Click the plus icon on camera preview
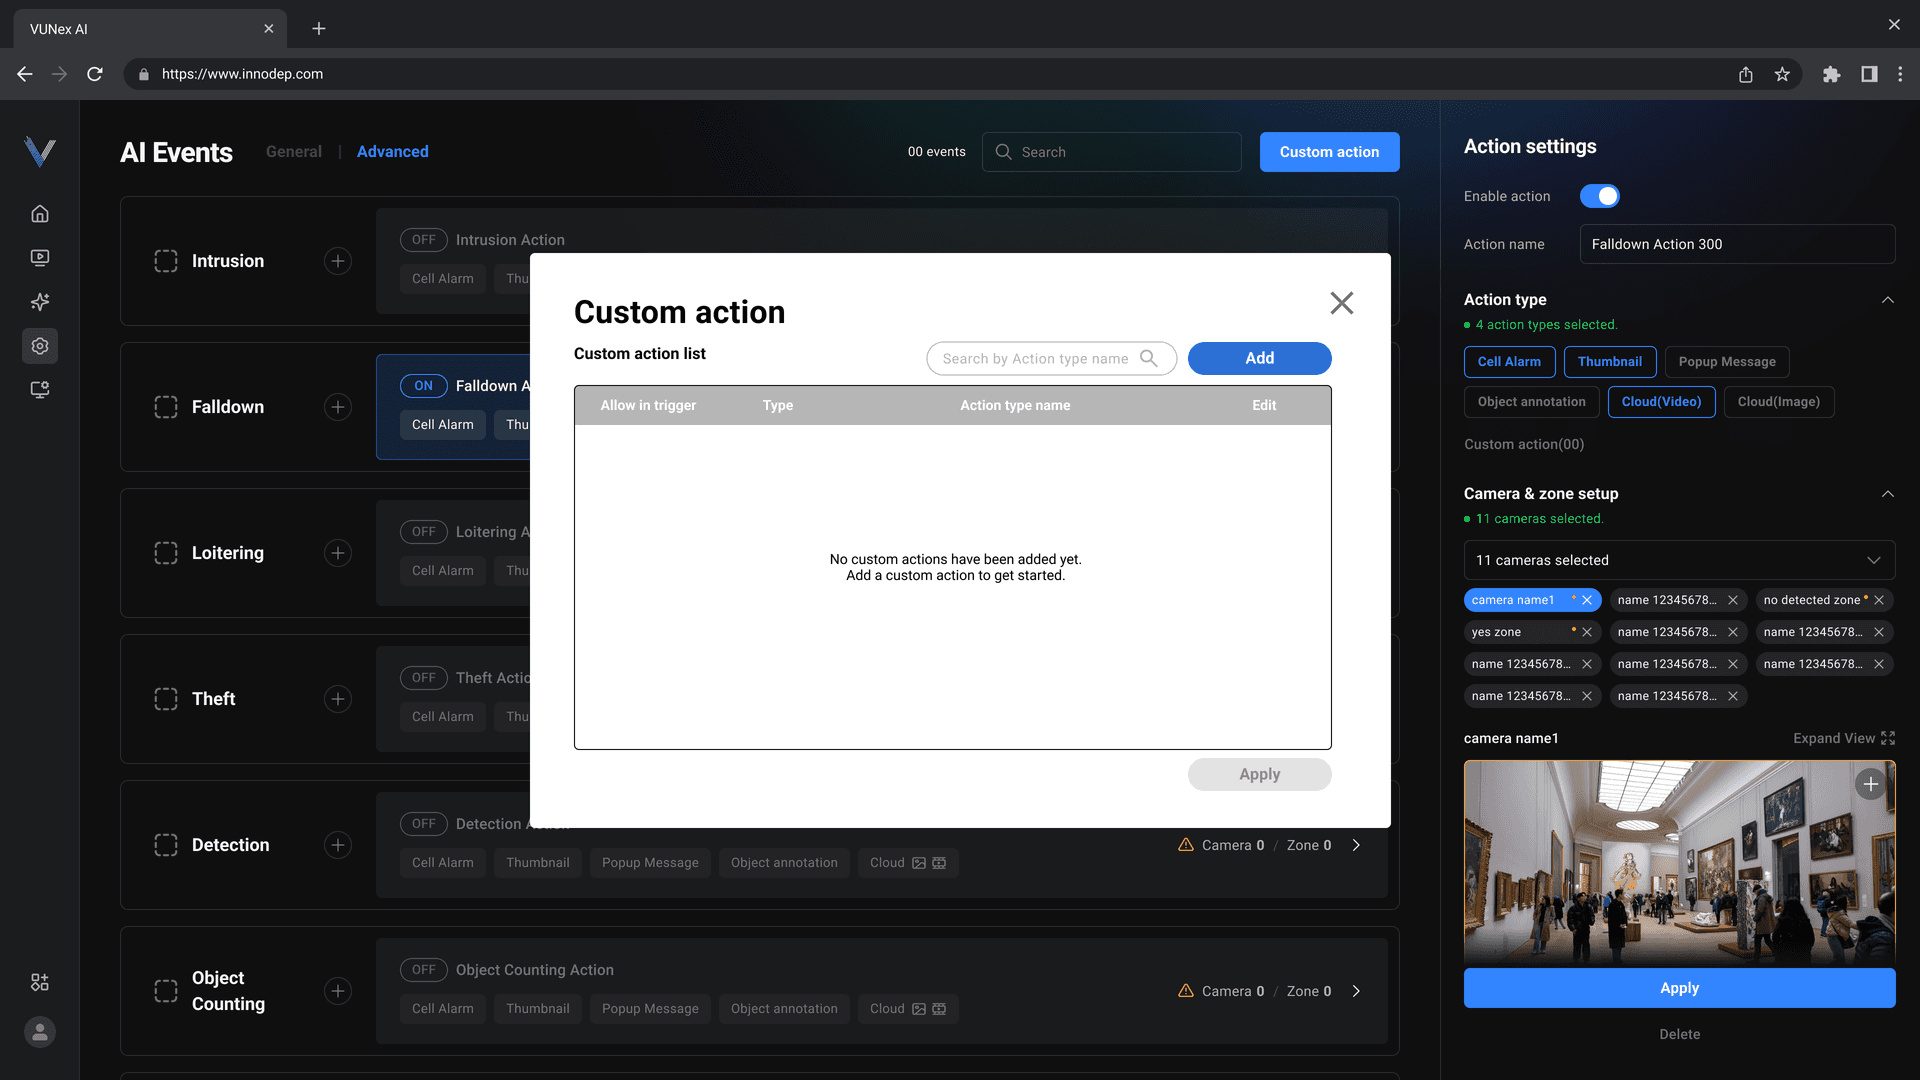The width and height of the screenshot is (1920, 1080). pos(1870,785)
